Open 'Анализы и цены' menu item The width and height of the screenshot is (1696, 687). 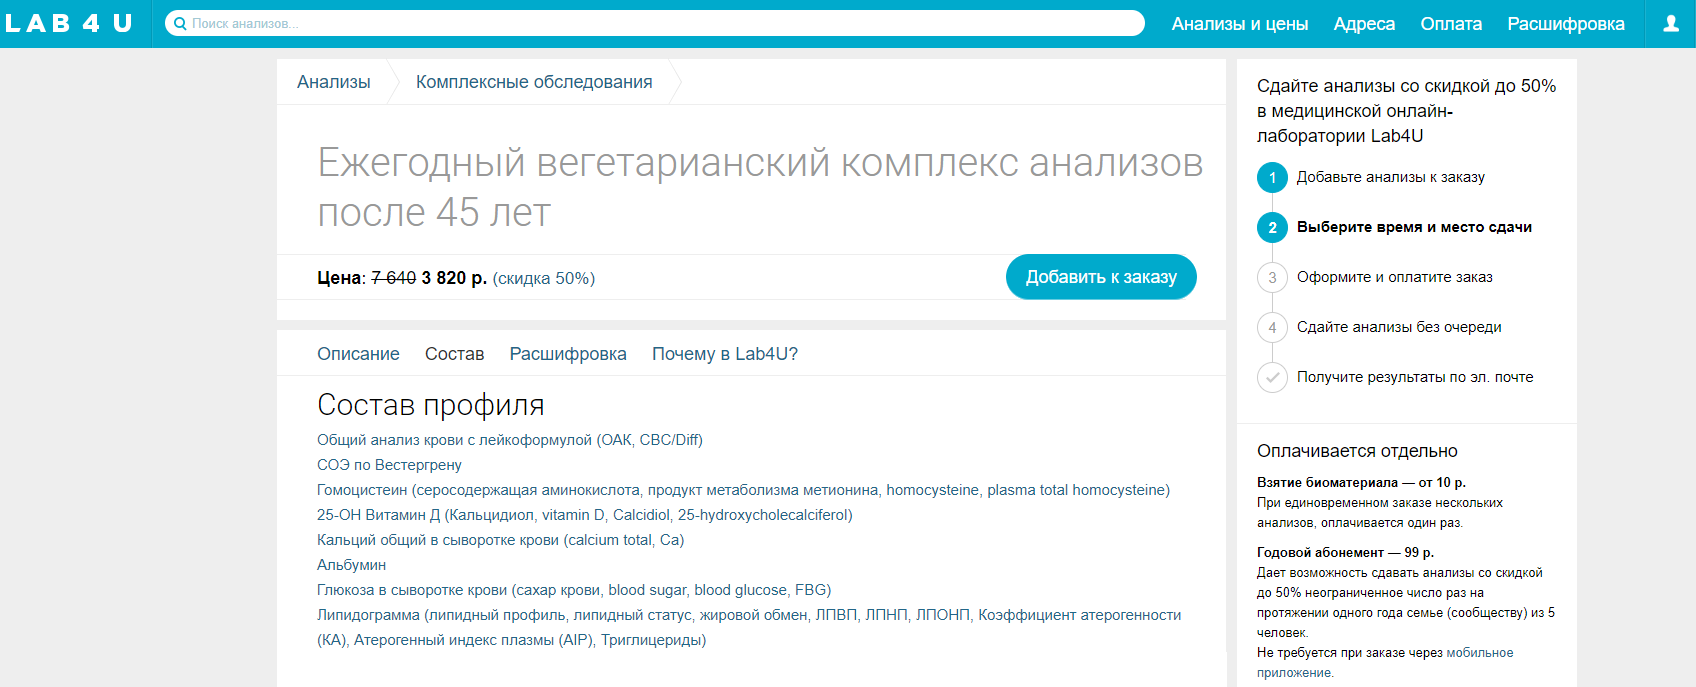click(1239, 24)
